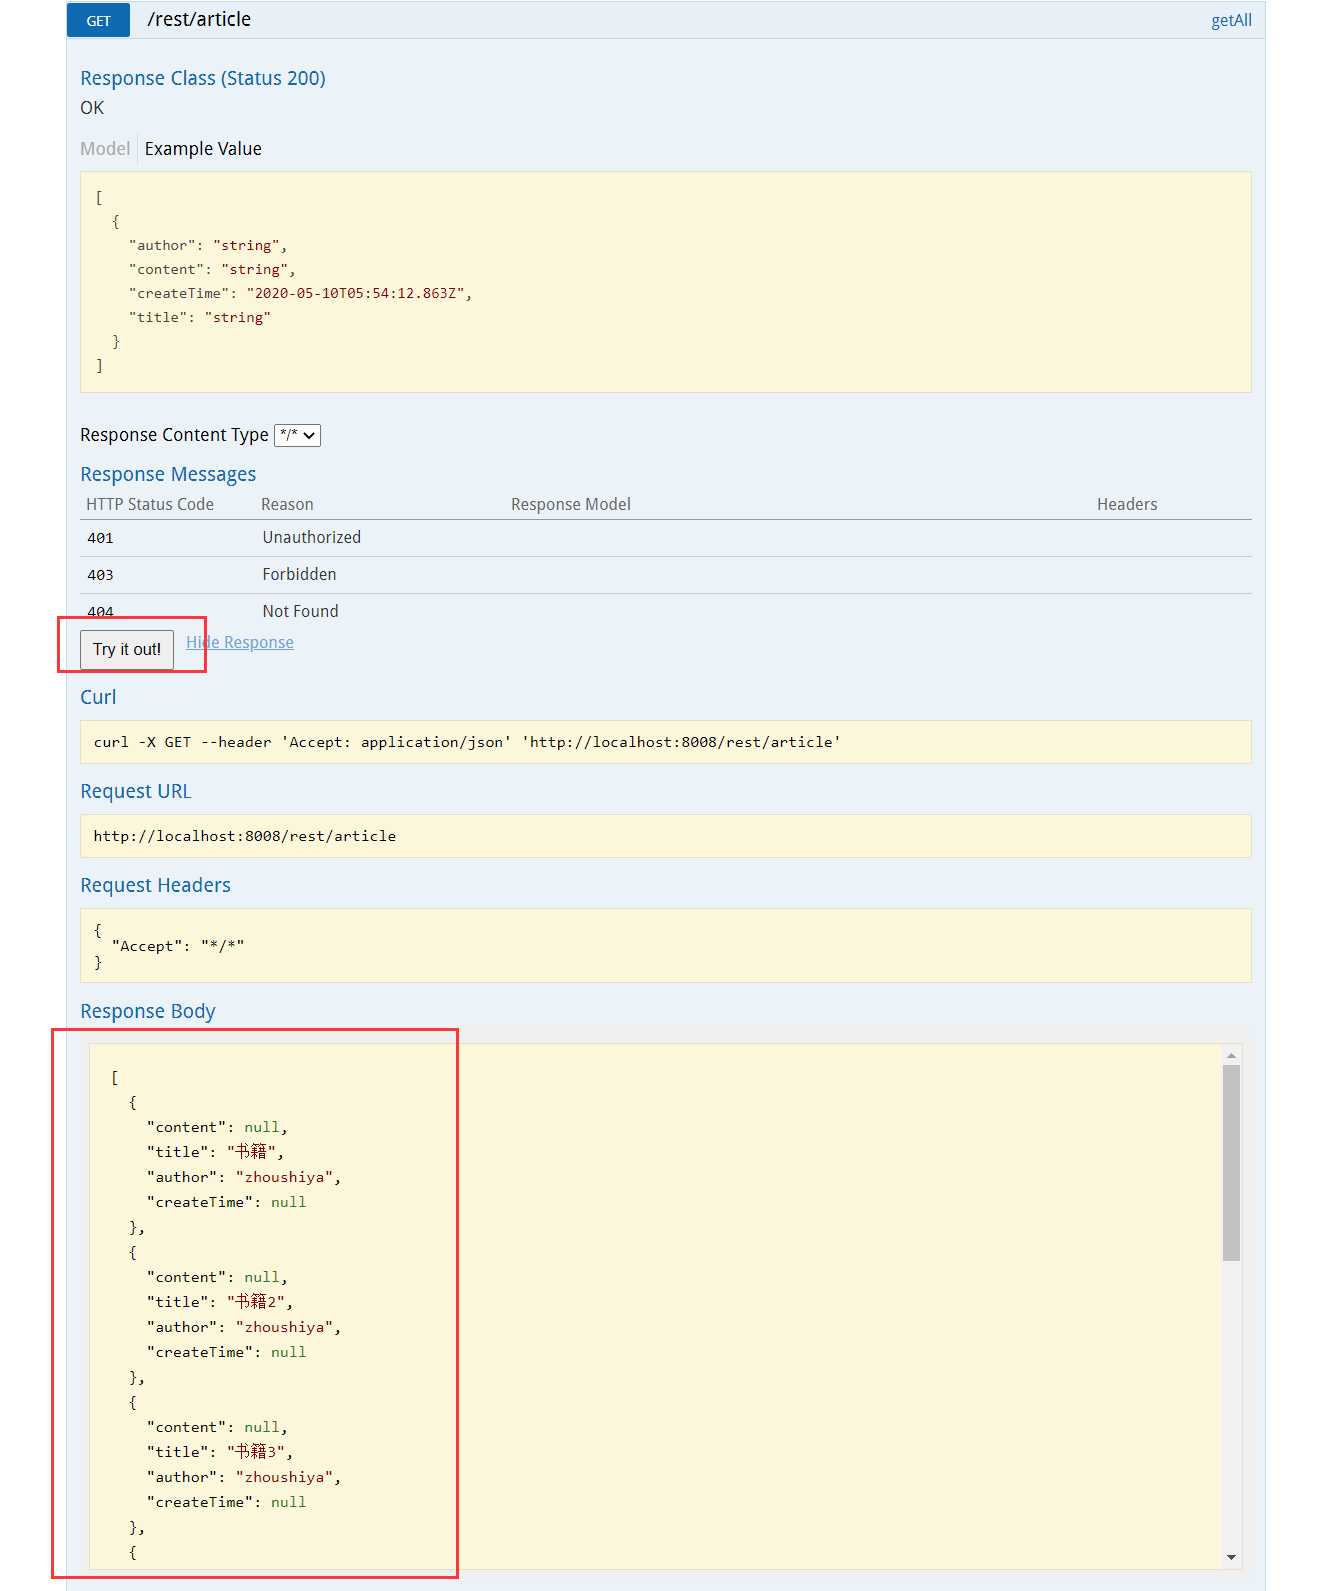Open the Response Content Type dropdown
Viewport: 1340px width, 1591px height.
pos(297,435)
